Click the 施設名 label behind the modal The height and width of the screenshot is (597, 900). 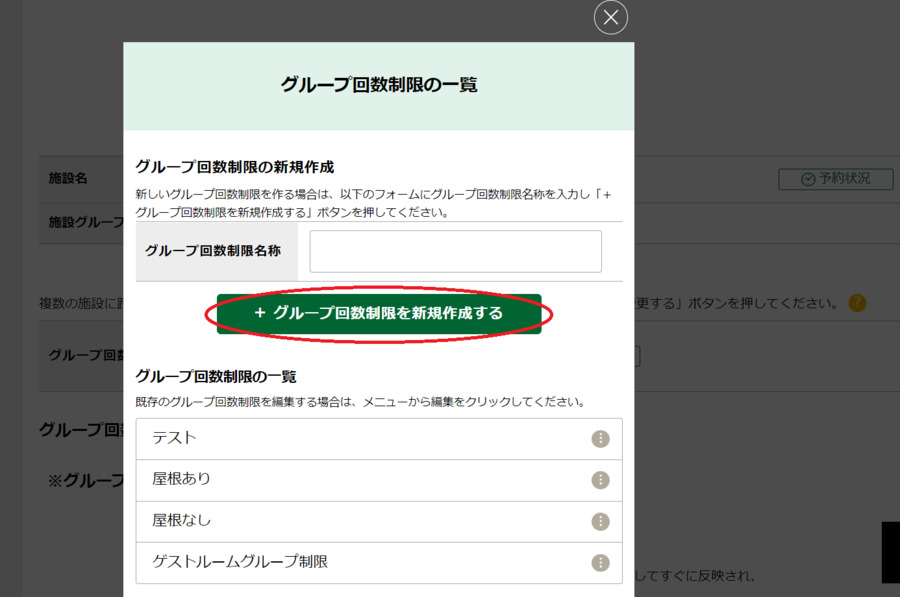pos(69,178)
